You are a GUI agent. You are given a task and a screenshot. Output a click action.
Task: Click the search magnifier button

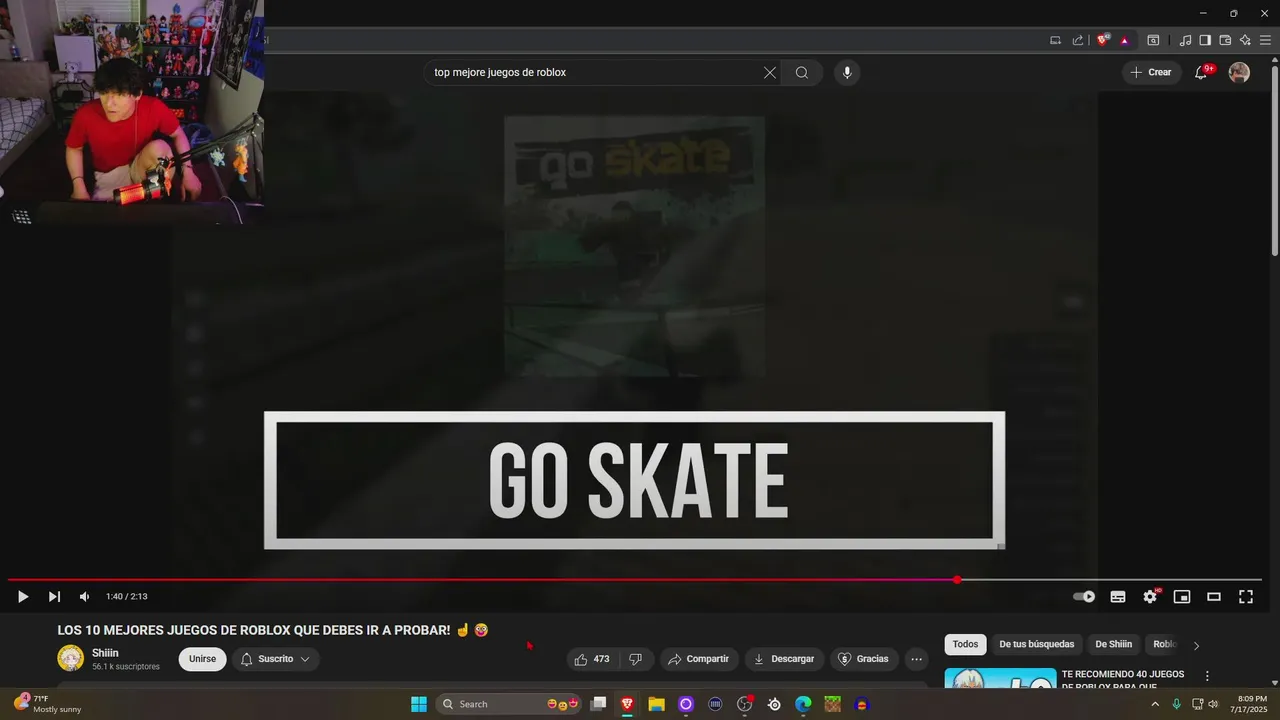click(x=802, y=73)
